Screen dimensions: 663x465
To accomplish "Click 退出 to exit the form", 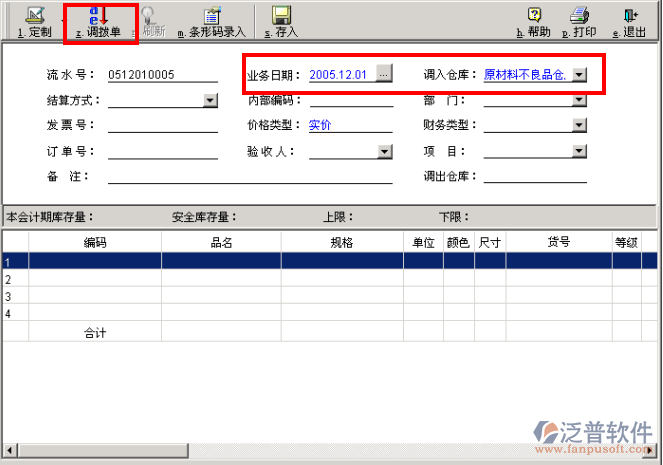I will point(630,22).
